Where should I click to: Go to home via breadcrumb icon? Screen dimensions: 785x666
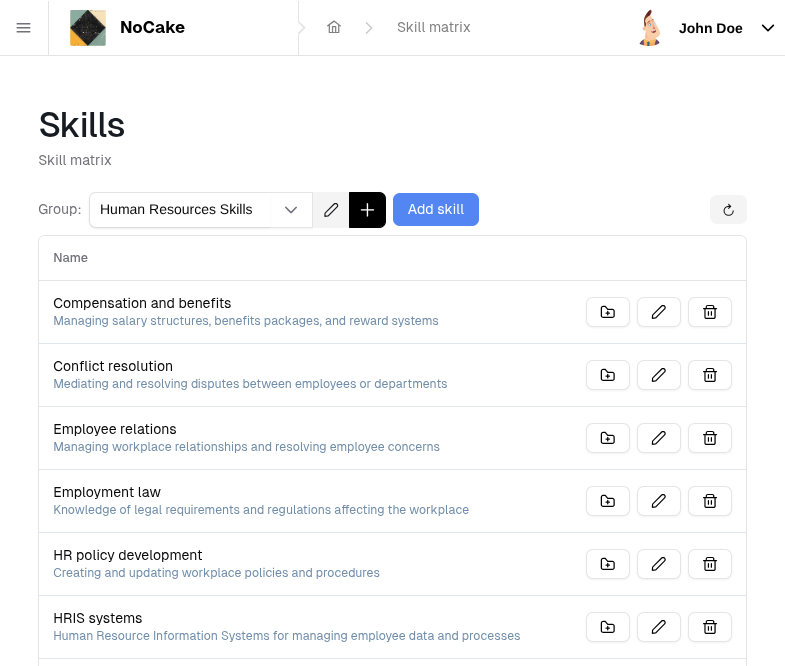tap(334, 27)
